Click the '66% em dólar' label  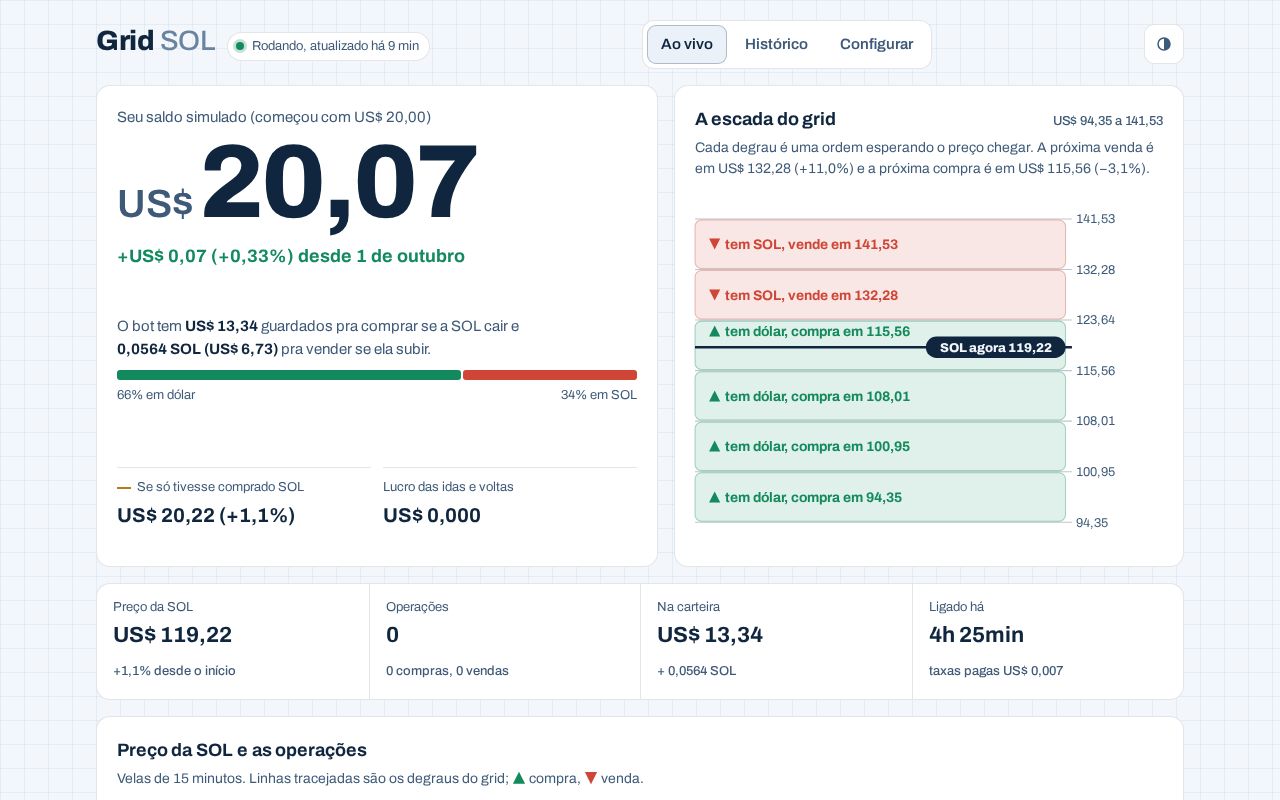point(156,395)
